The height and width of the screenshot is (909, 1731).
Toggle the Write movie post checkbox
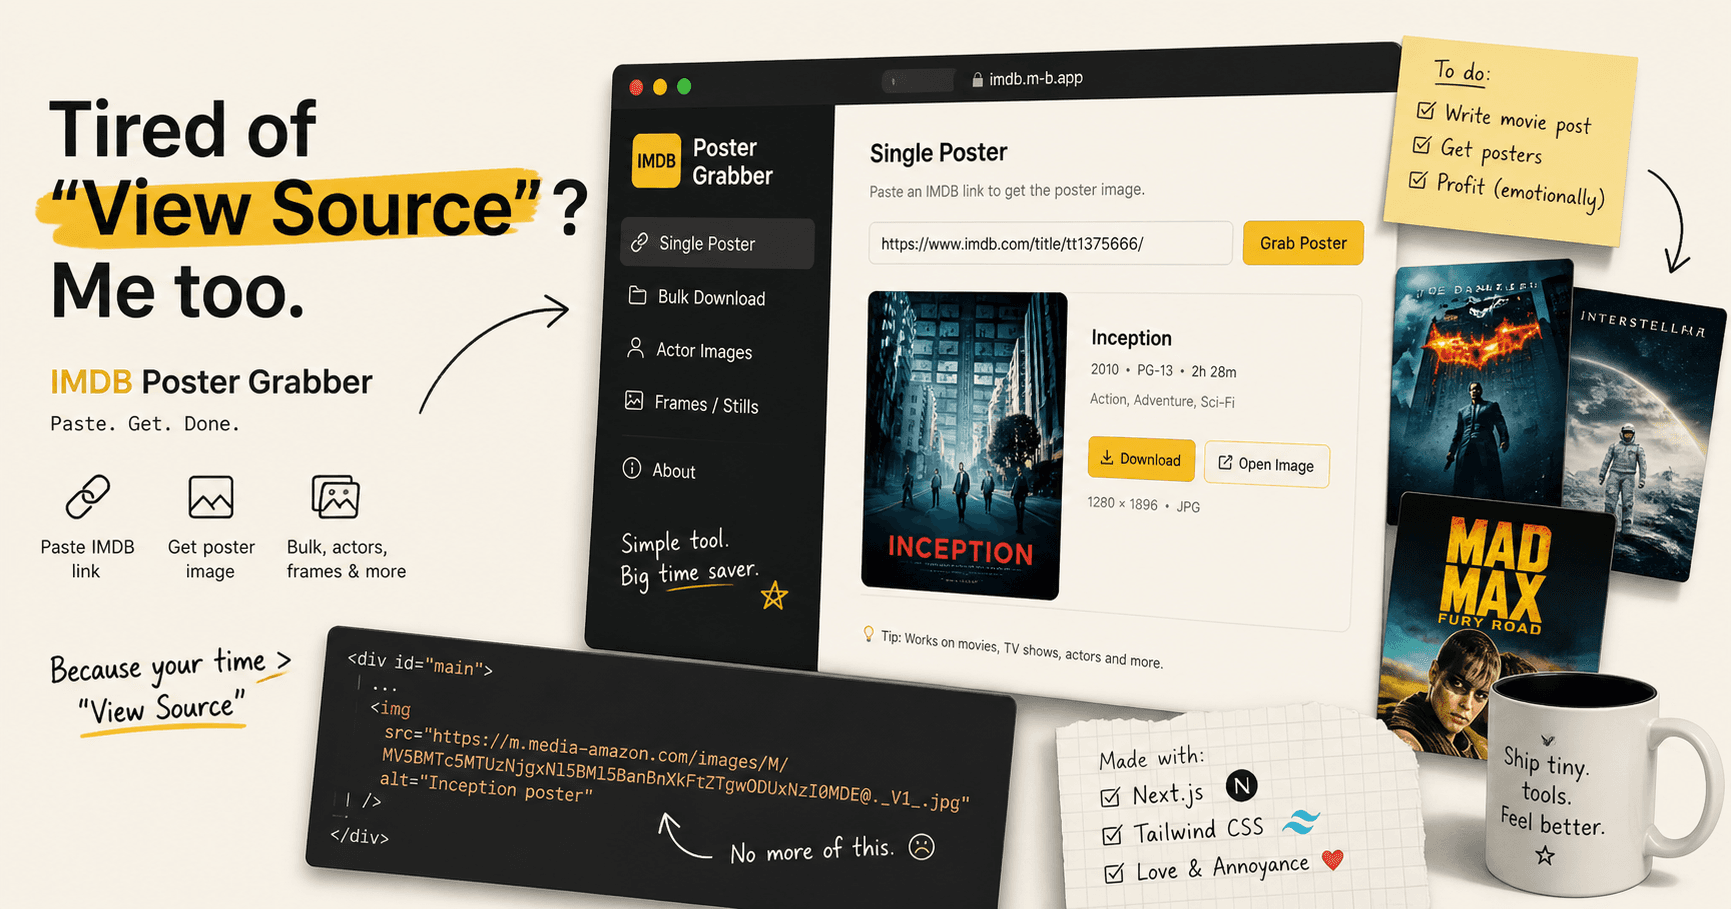[1427, 110]
